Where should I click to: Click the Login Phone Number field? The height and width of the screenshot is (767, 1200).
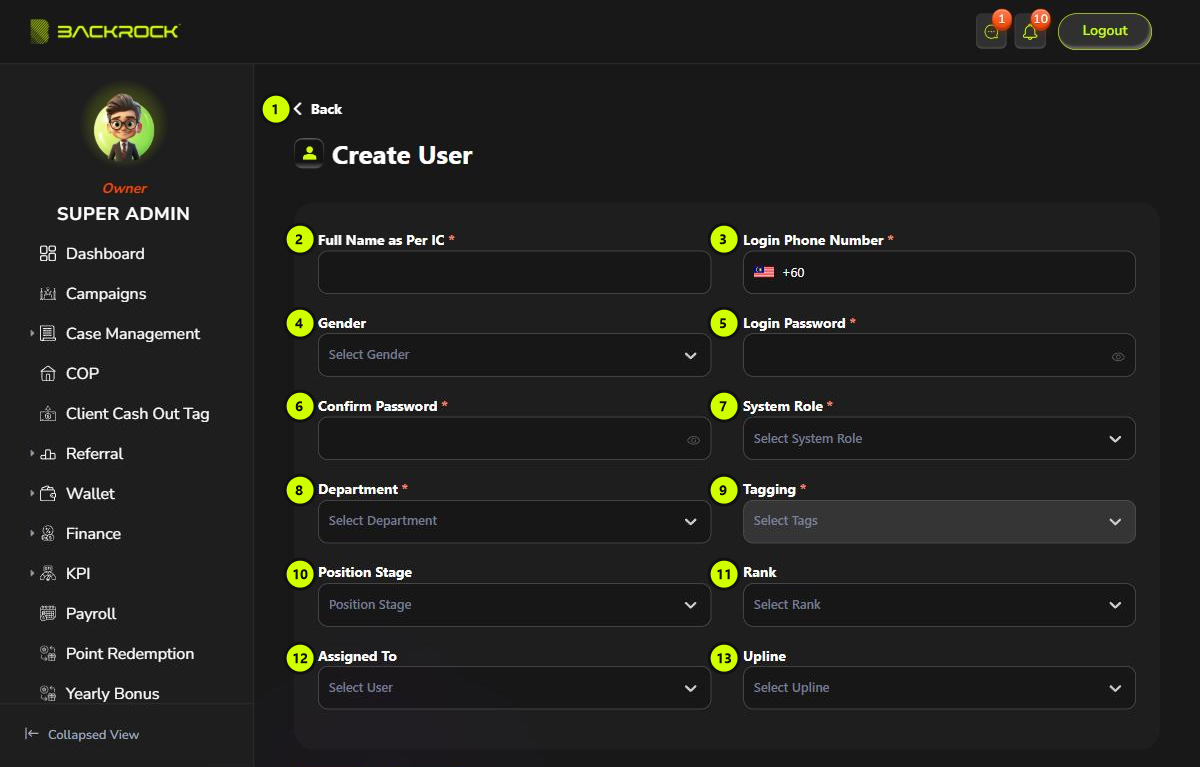coord(939,272)
